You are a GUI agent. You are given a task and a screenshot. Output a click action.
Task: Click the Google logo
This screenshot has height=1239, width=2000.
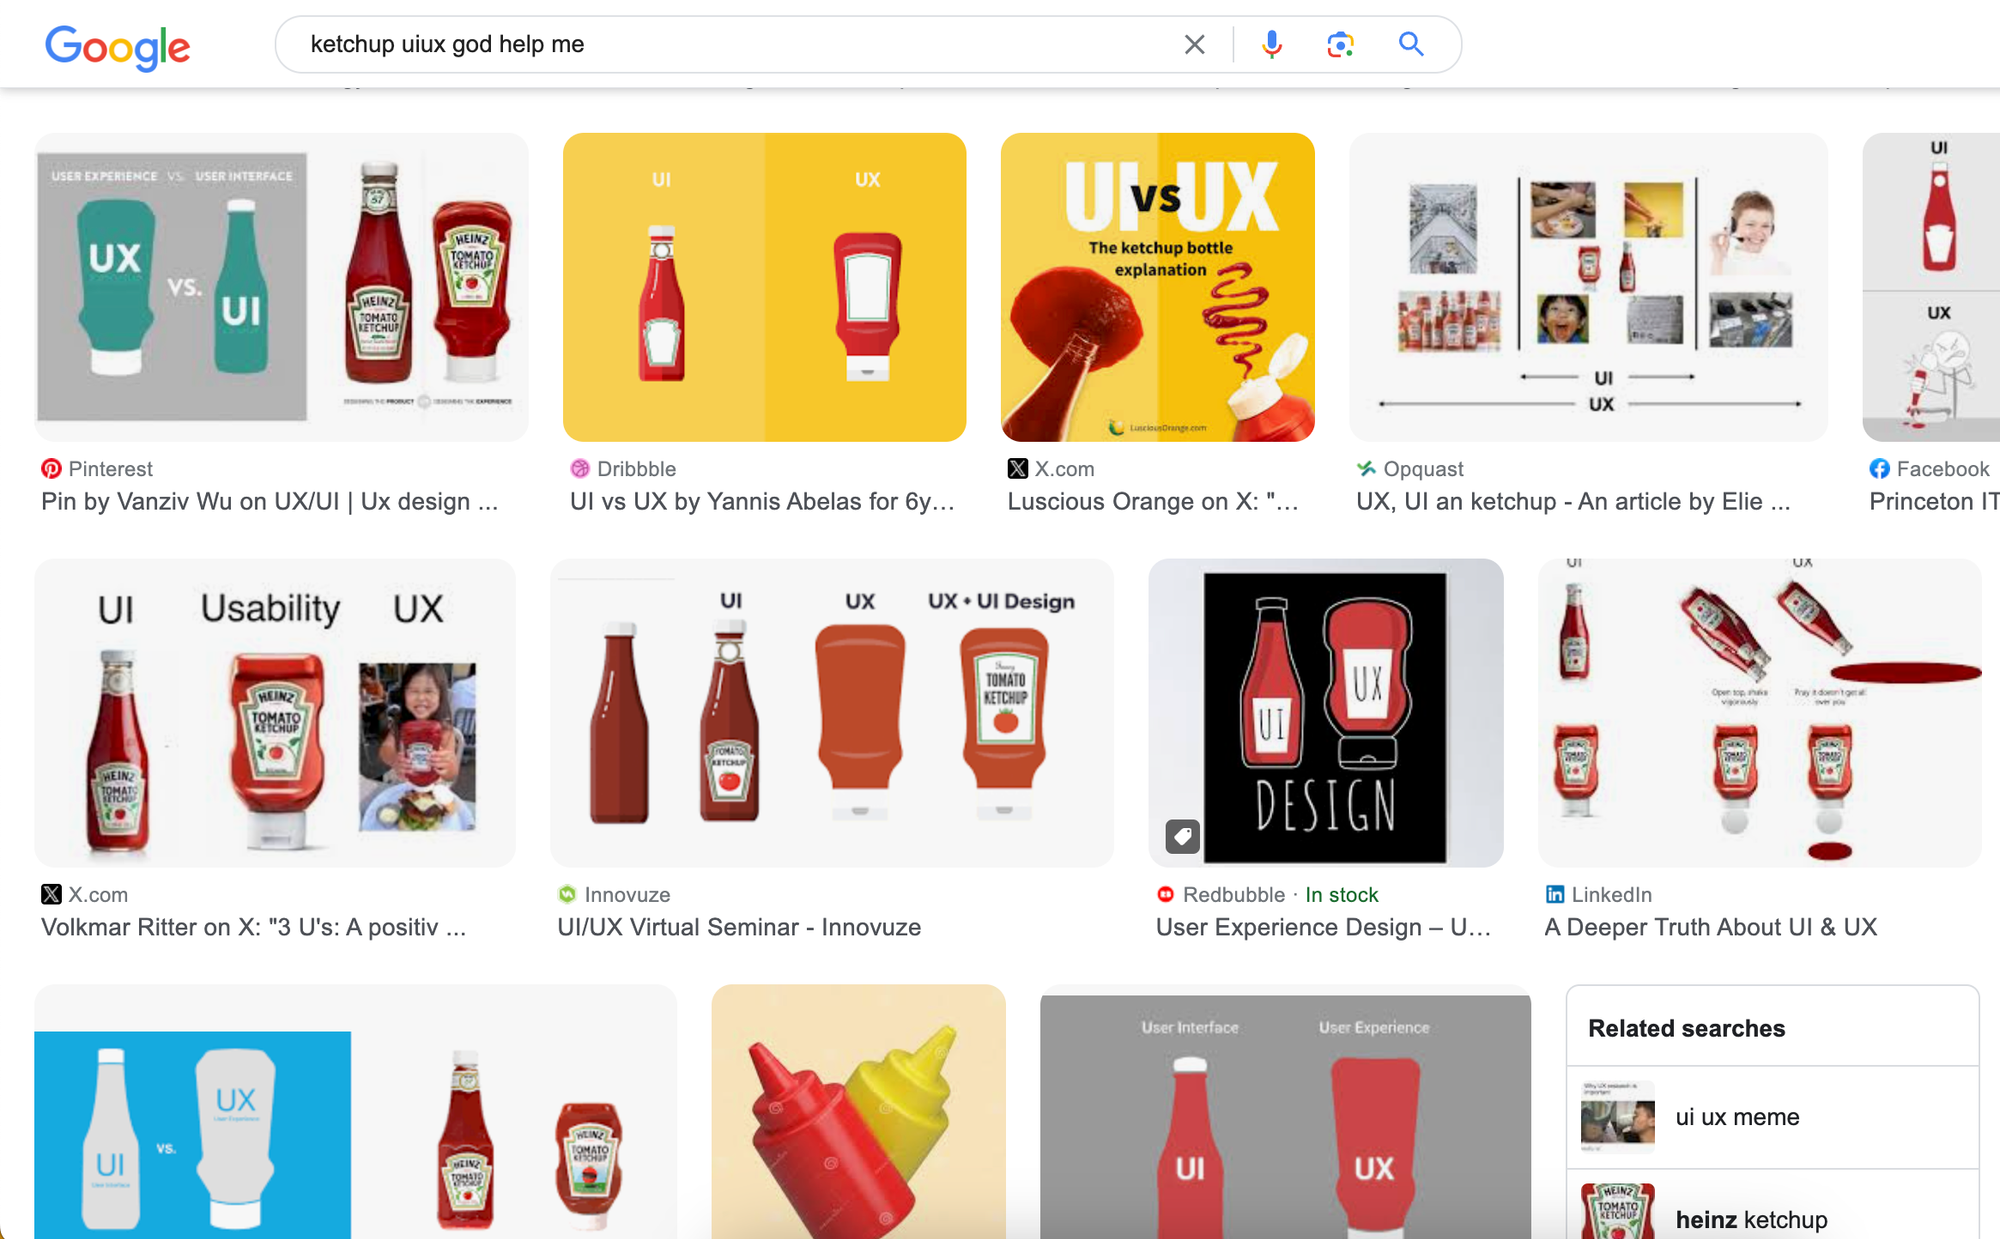[117, 46]
